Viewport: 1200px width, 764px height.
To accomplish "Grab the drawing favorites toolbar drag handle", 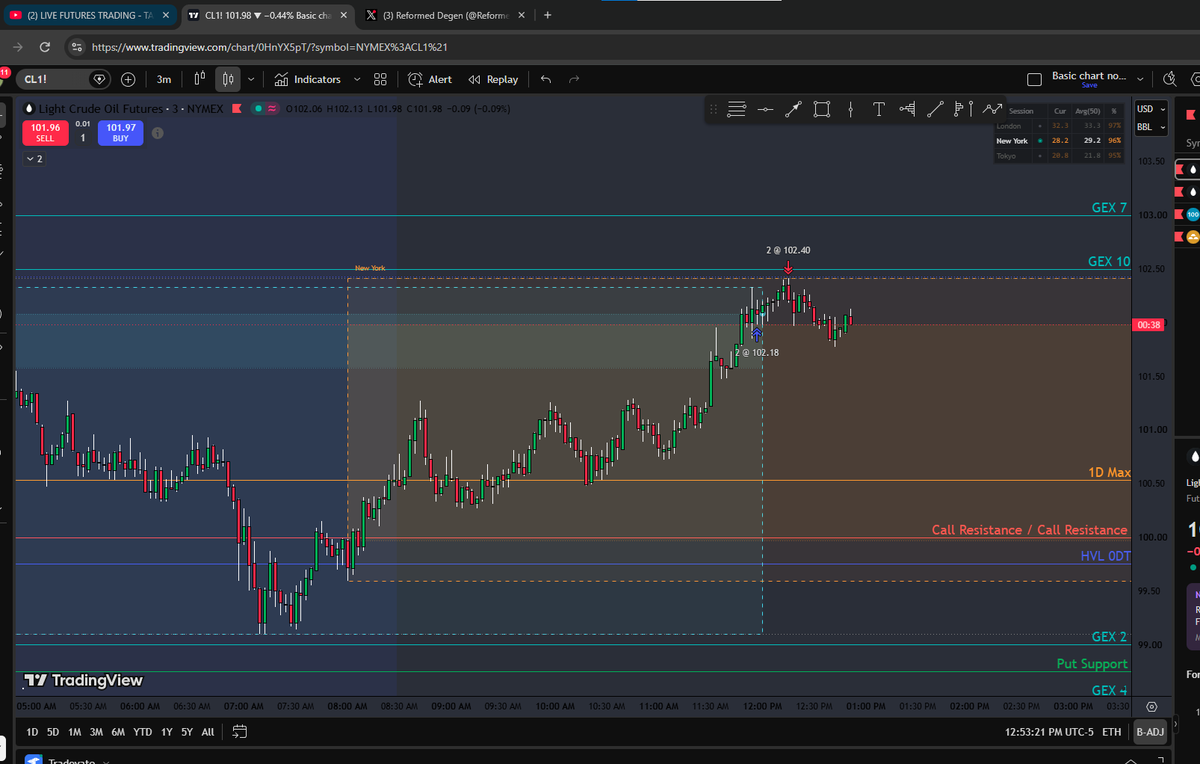I will [x=715, y=109].
